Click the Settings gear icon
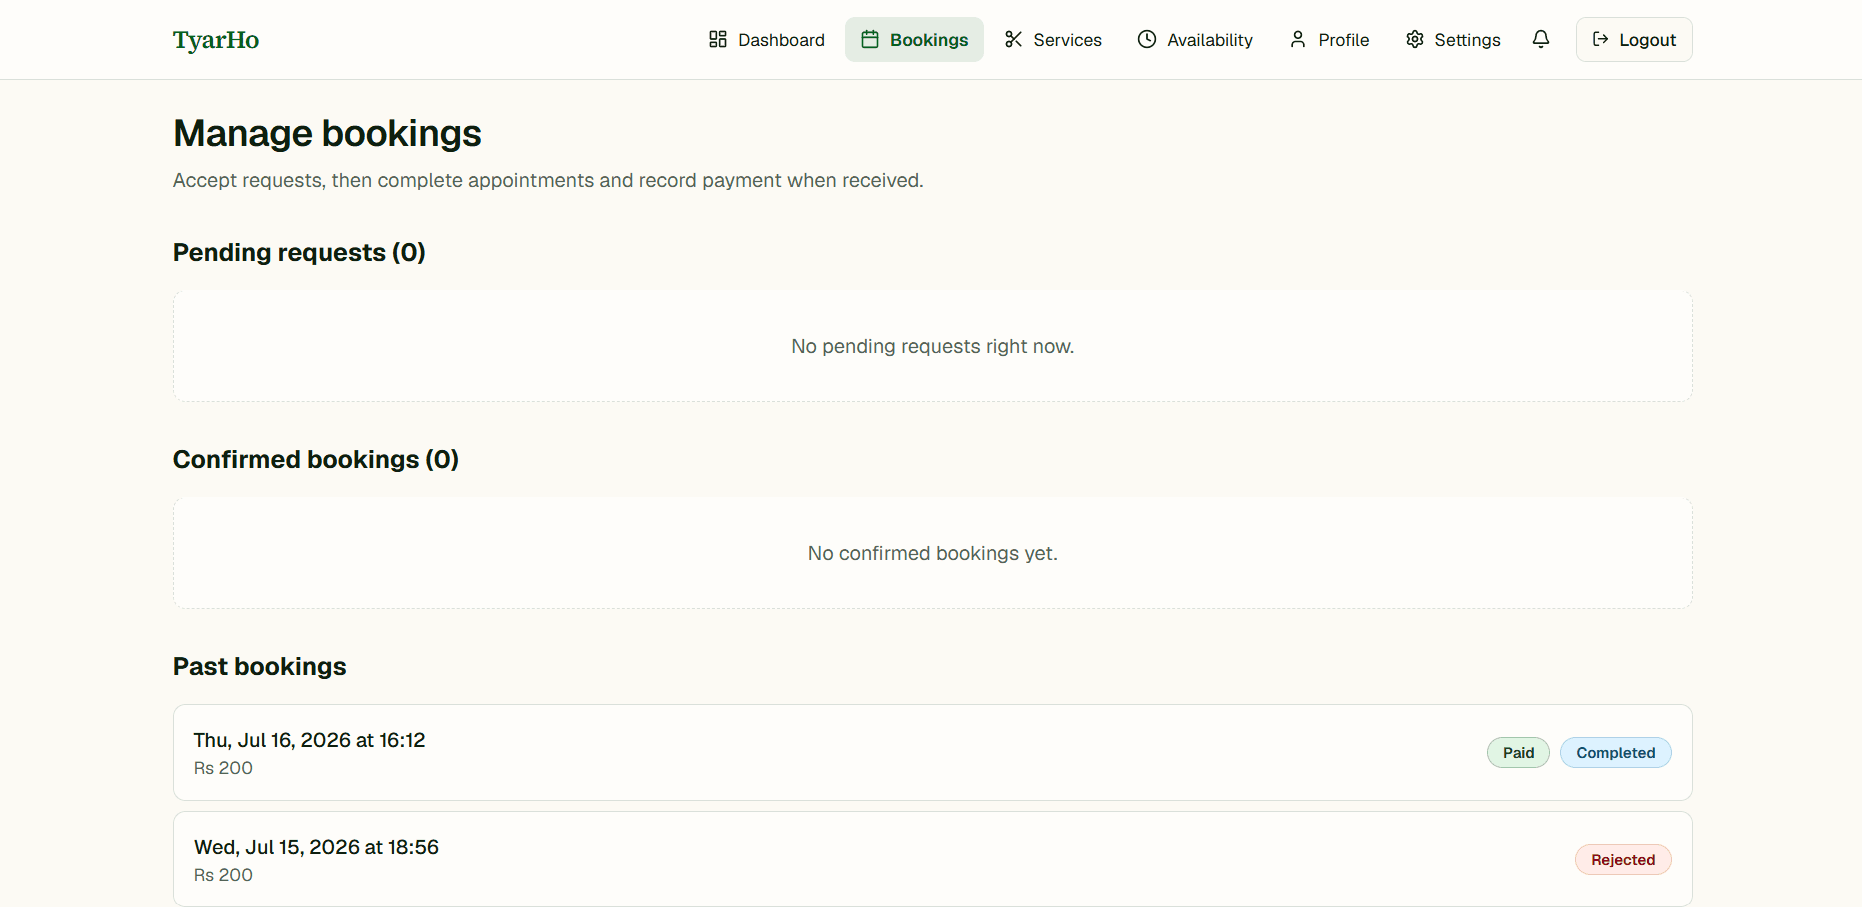This screenshot has height=907, width=1862. [x=1414, y=39]
